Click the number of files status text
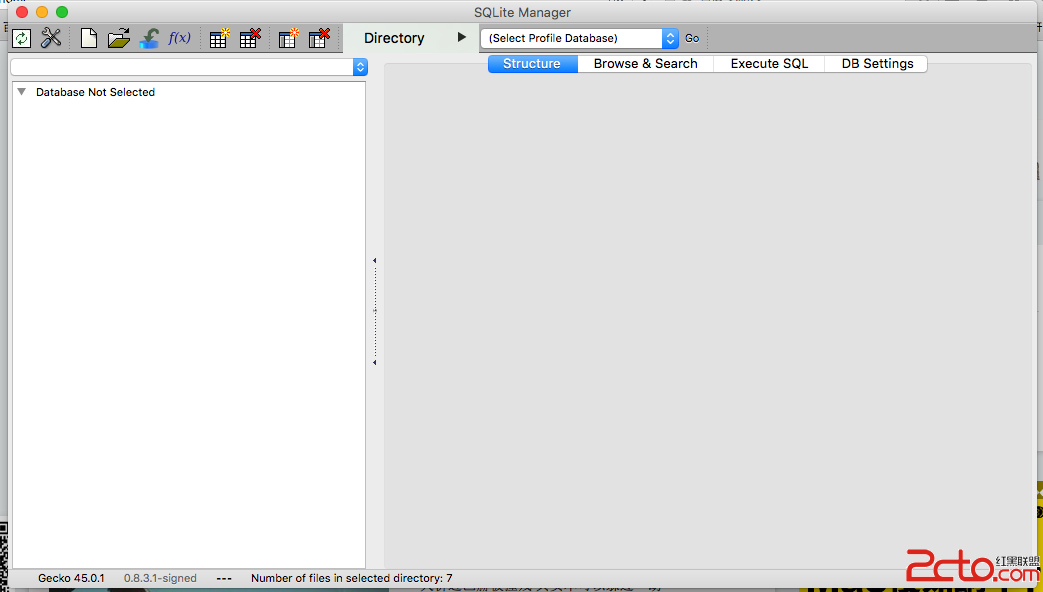Image resolution: width=1043 pixels, height=592 pixels. (351, 578)
